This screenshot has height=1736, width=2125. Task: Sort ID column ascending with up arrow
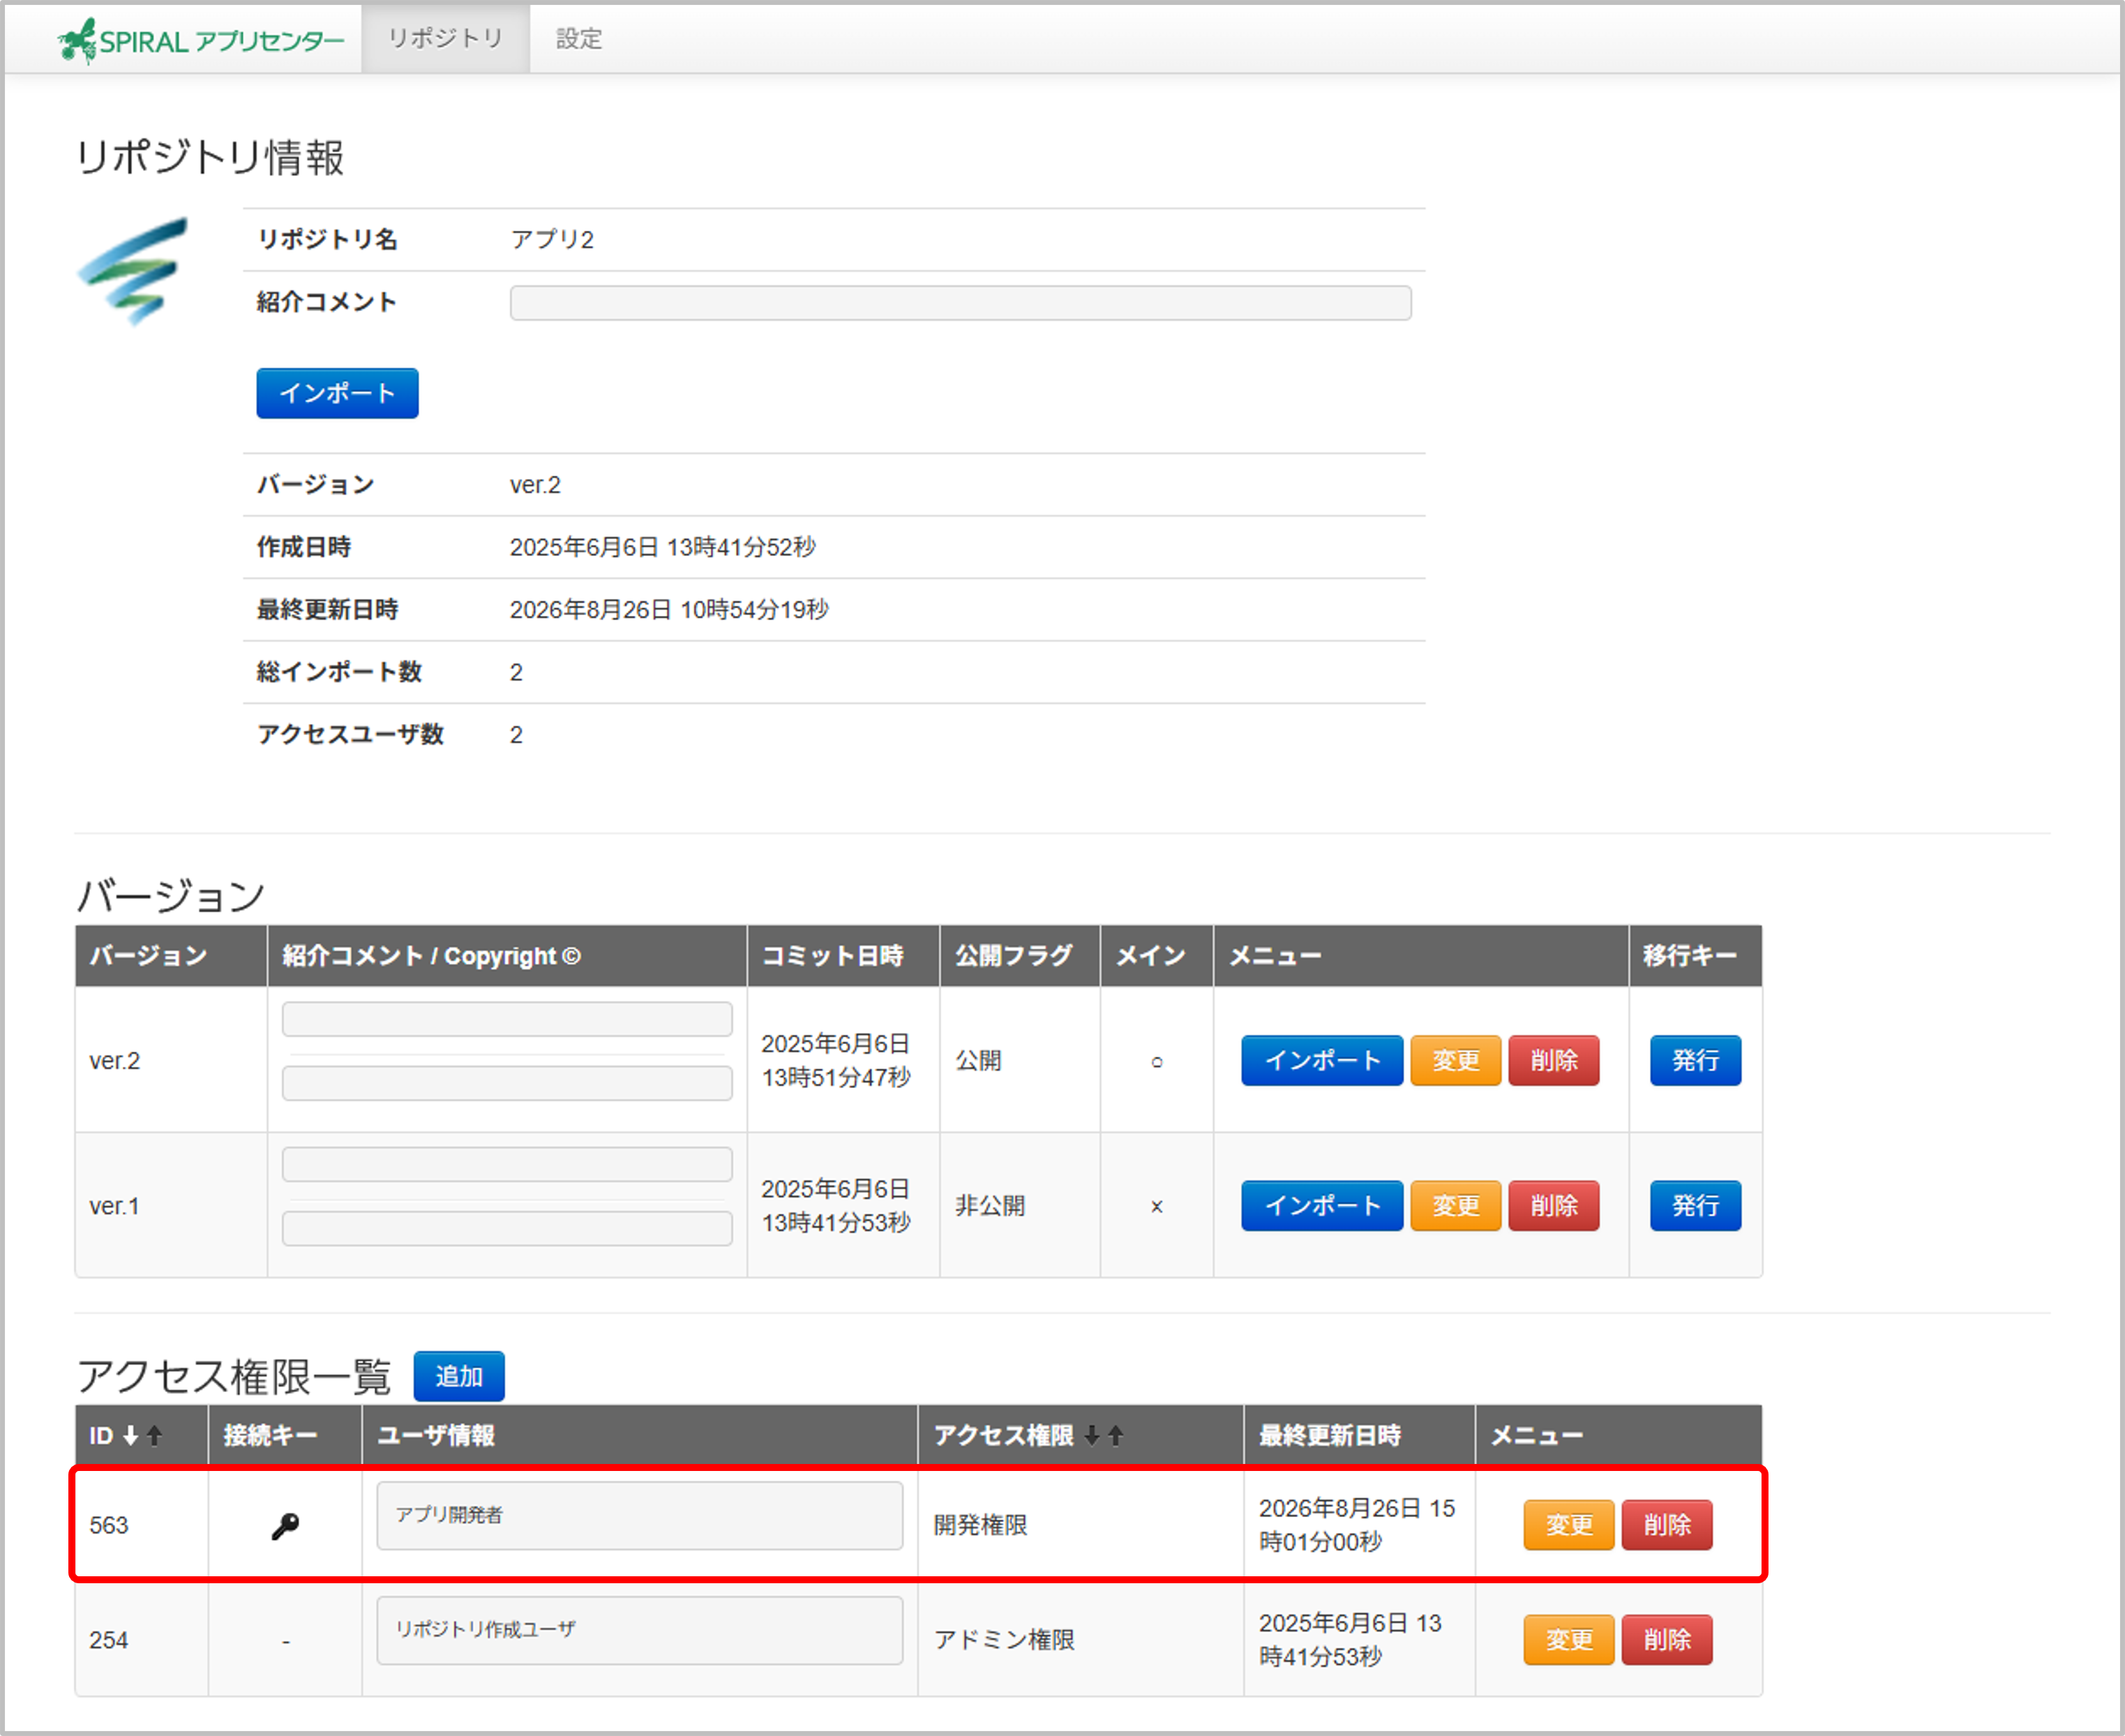pyautogui.click(x=154, y=1436)
